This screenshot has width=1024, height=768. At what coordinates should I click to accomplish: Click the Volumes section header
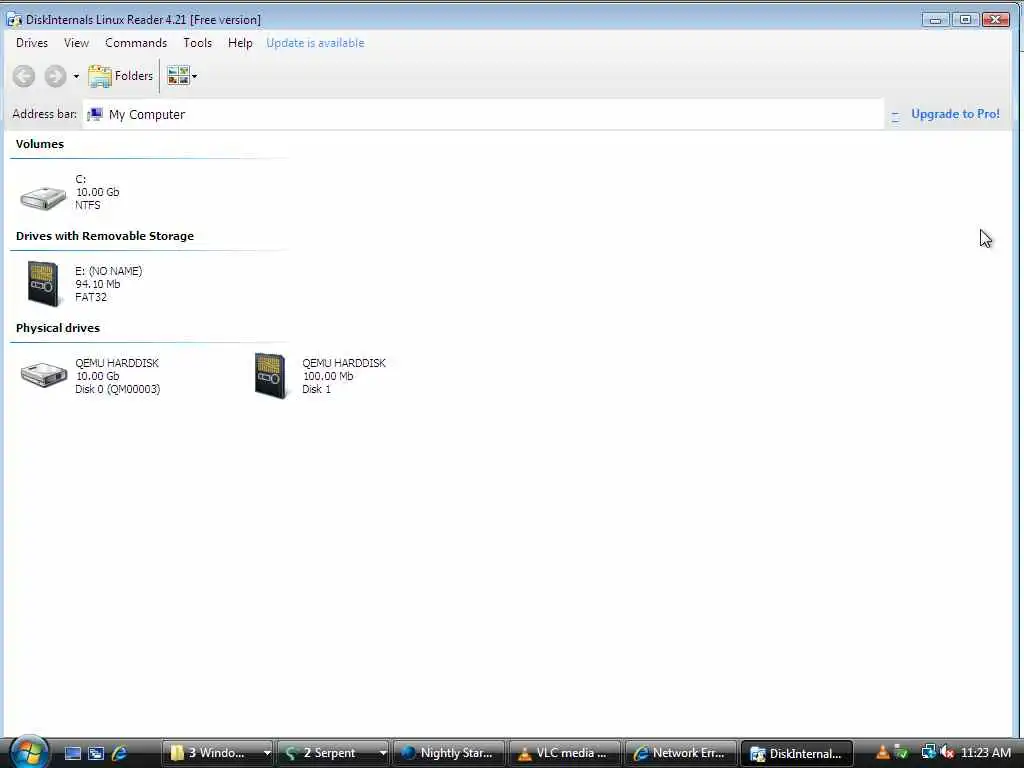tap(40, 144)
